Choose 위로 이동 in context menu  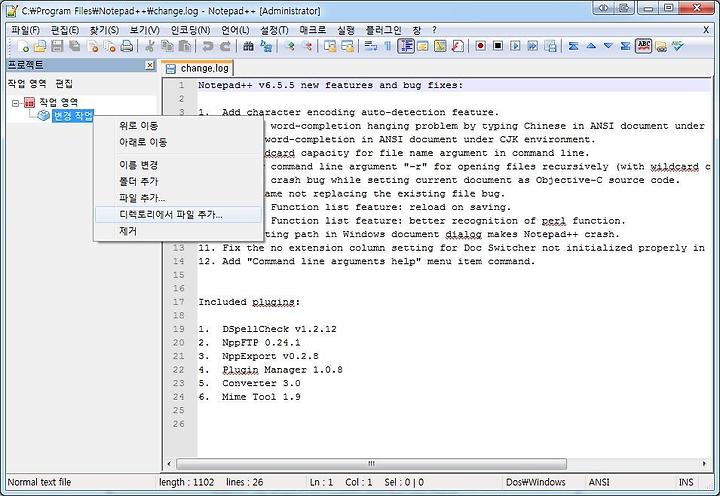click(x=178, y=125)
